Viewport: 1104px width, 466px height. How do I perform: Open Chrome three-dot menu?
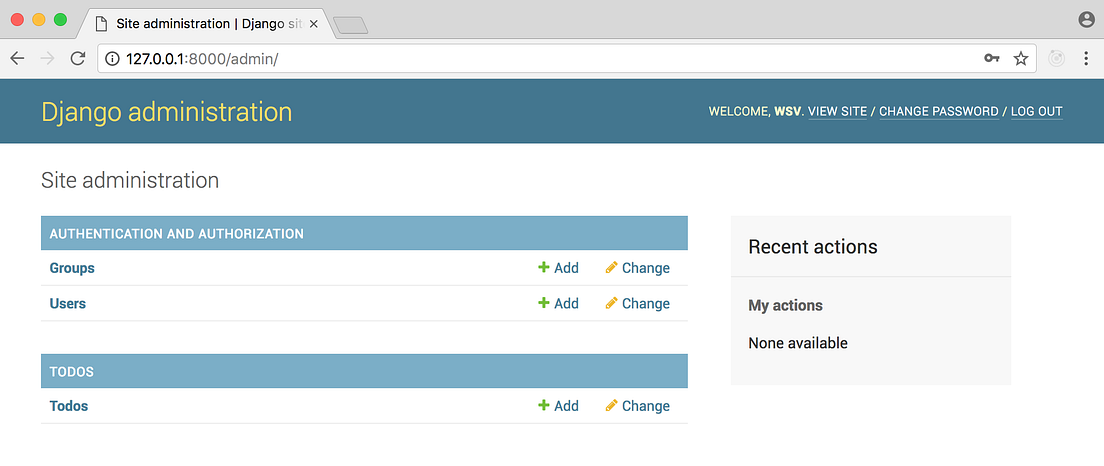1086,59
